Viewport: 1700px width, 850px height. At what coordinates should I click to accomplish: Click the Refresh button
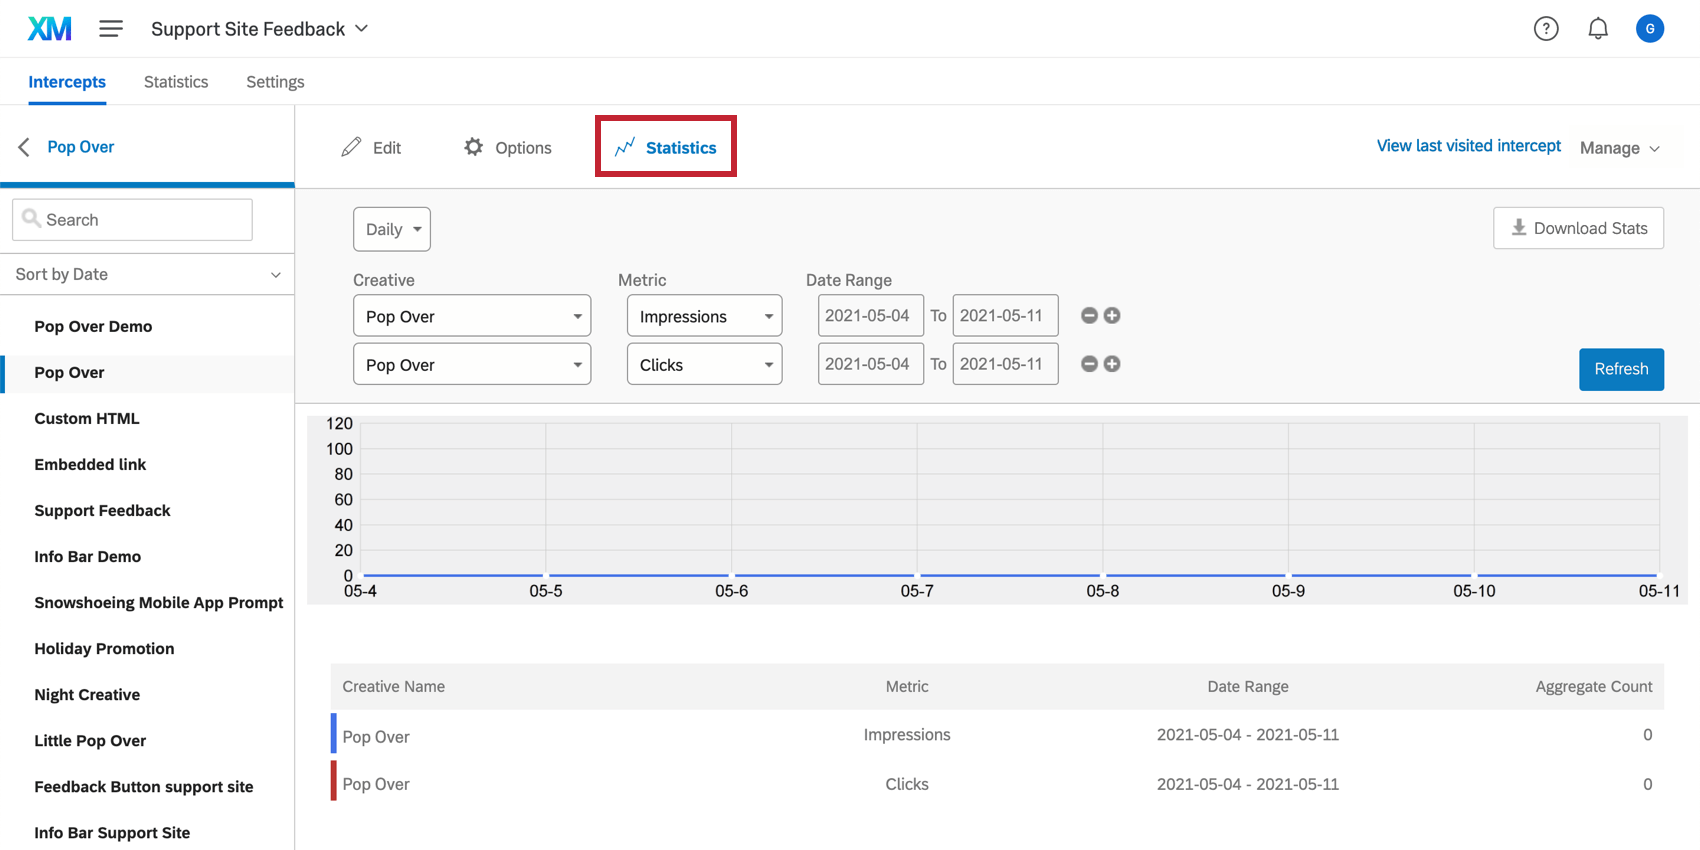click(1621, 369)
